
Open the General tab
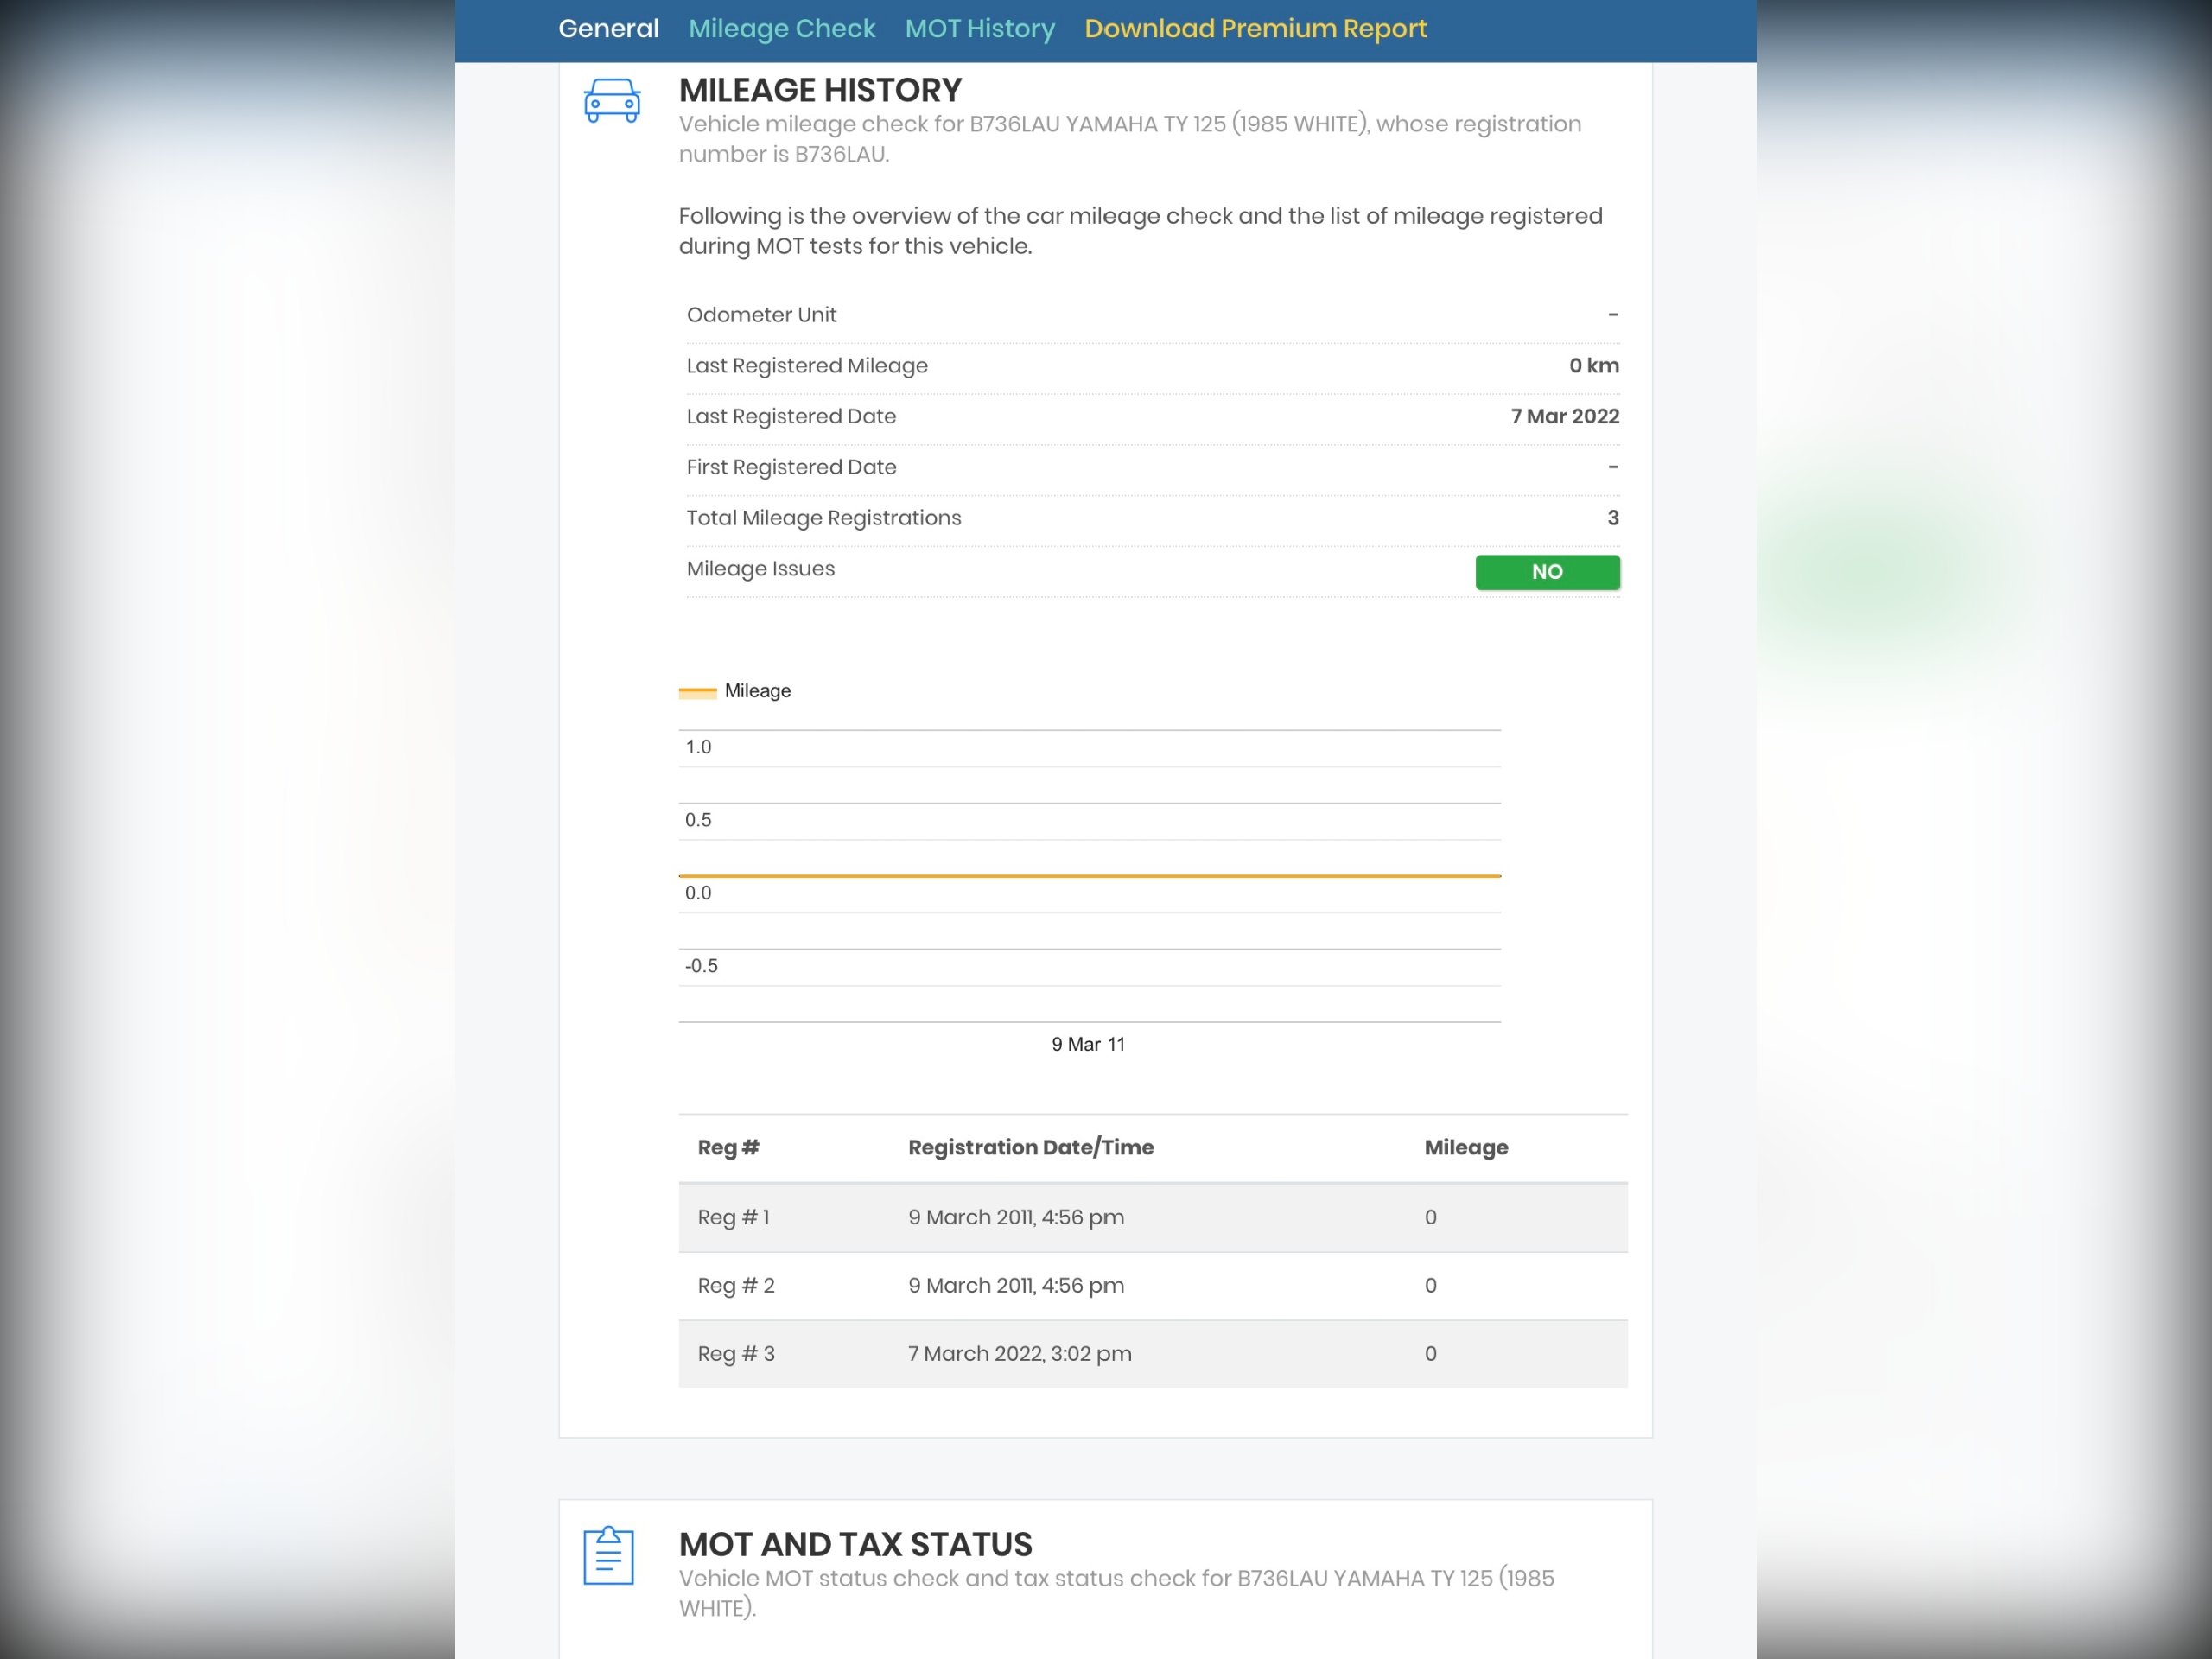[x=608, y=28]
